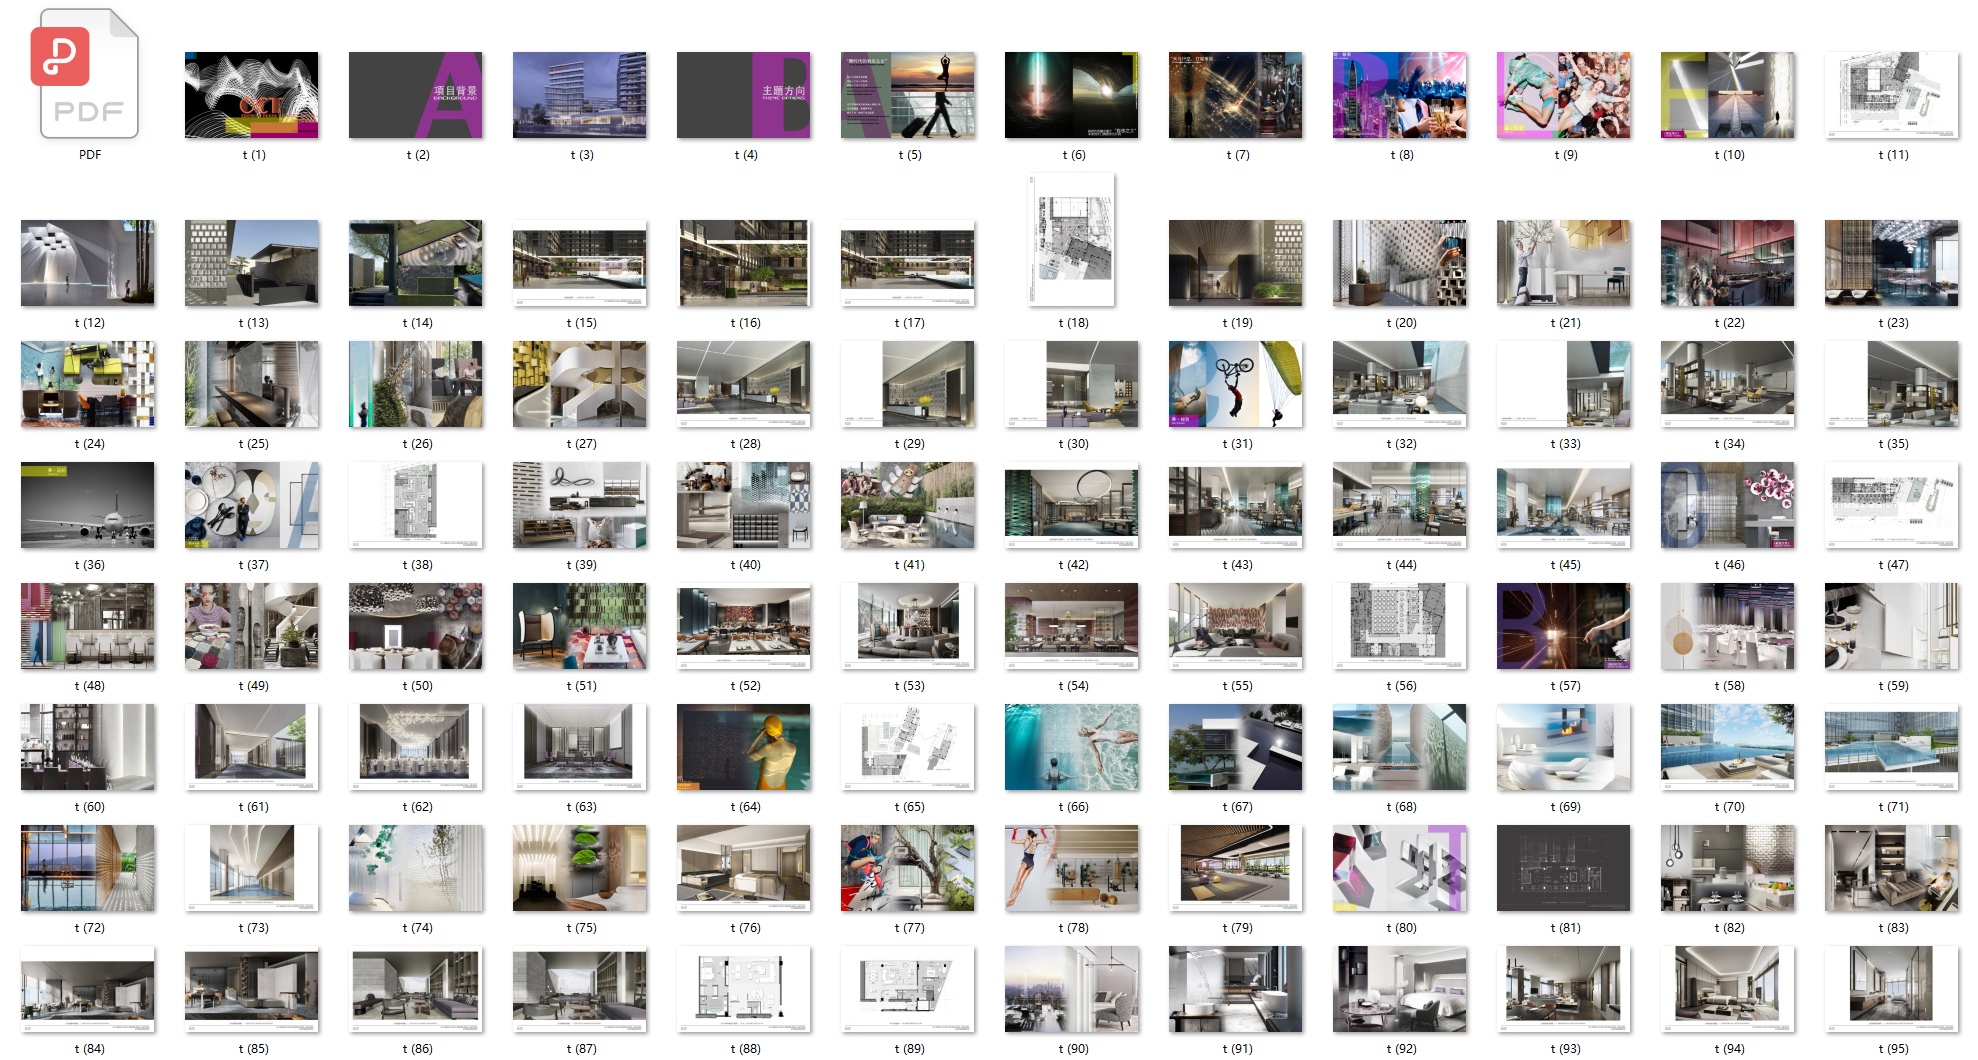Open thumbnail t (1) with wavy logo
1978x1060 pixels.
click(x=252, y=95)
